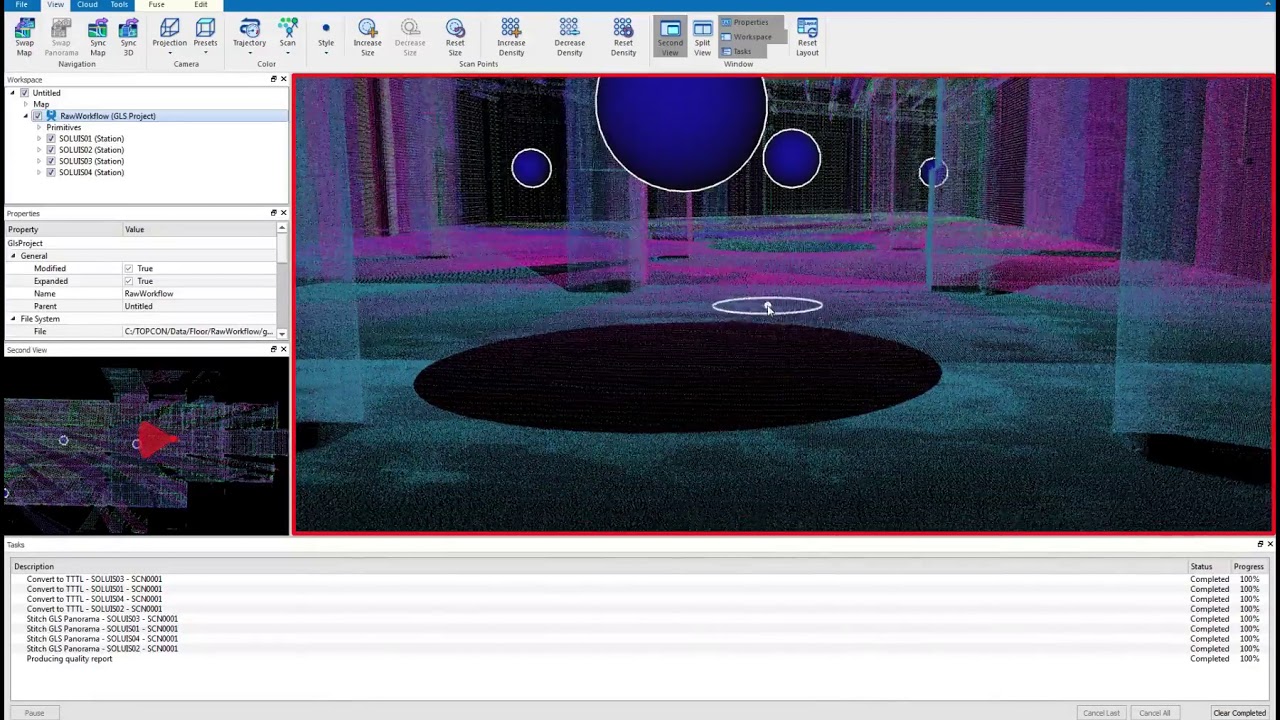
Task: Open the File menu
Action: pyautogui.click(x=21, y=5)
